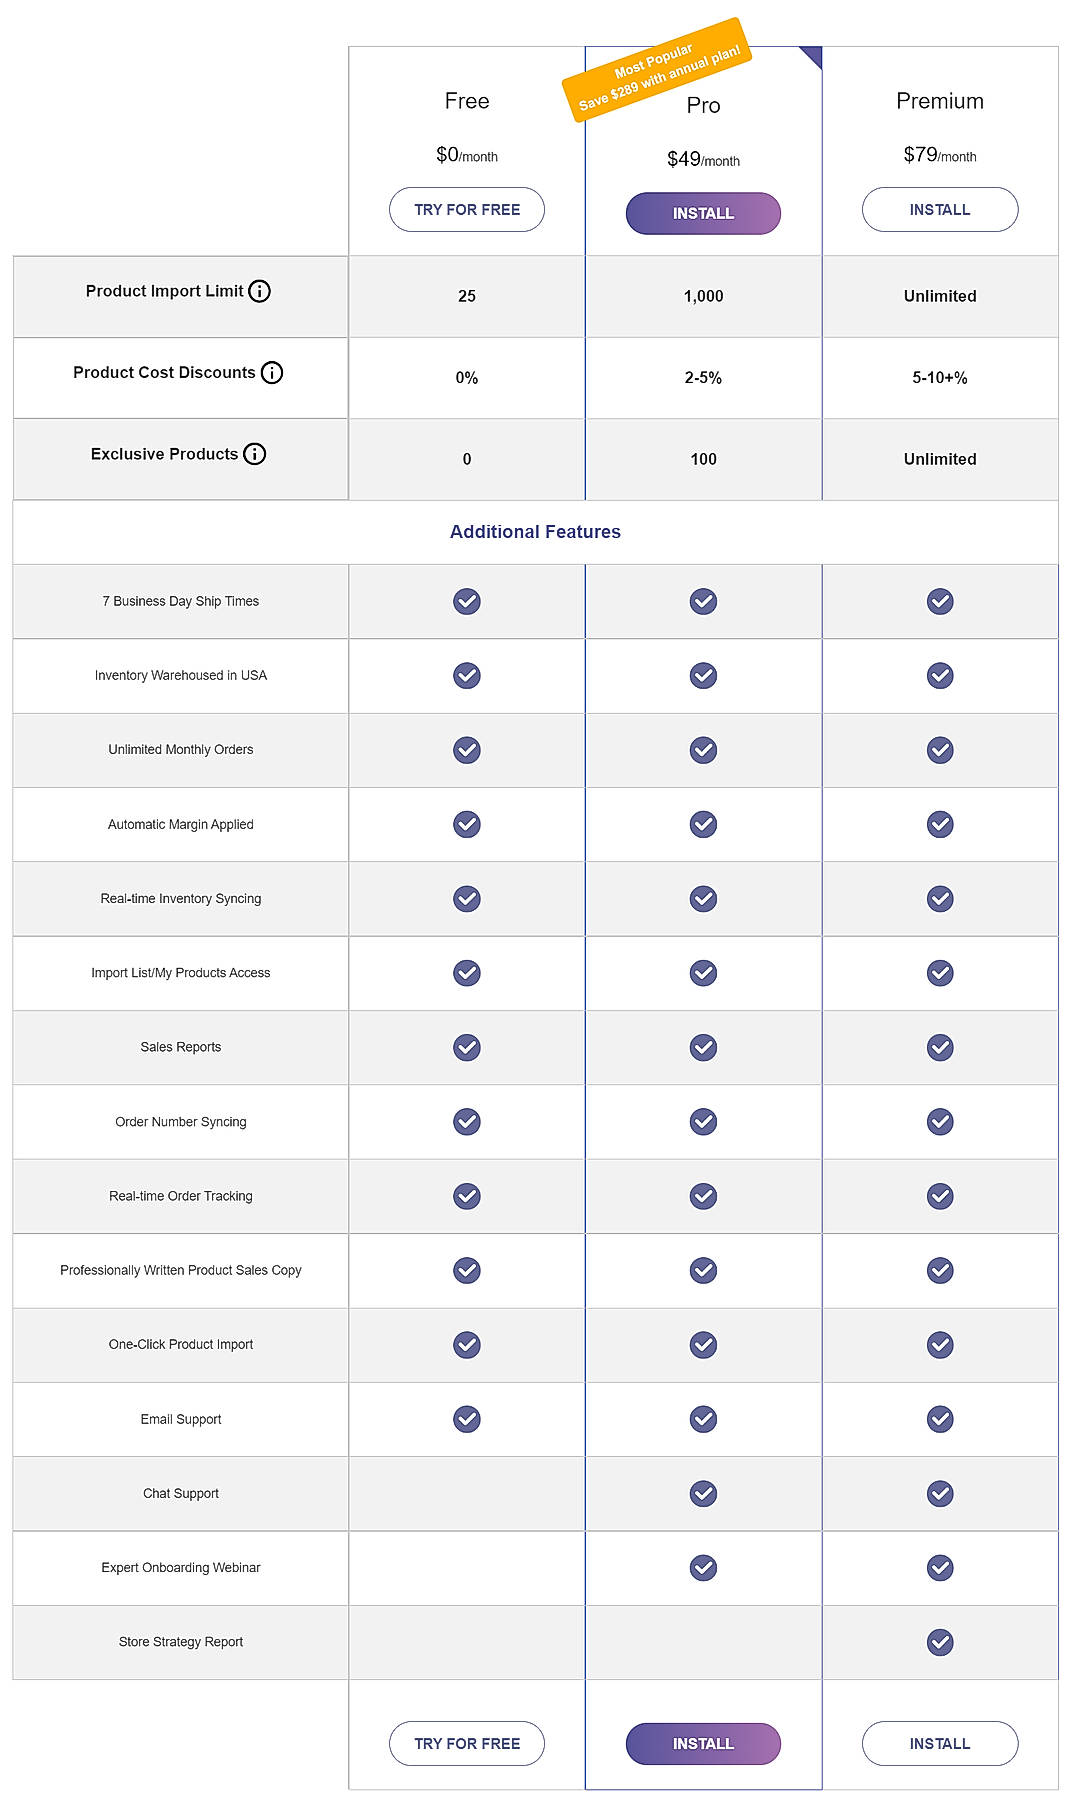1070x1804 pixels.
Task: Click the Premium checkmark for Order Number Syncing
Action: pyautogui.click(x=939, y=1121)
